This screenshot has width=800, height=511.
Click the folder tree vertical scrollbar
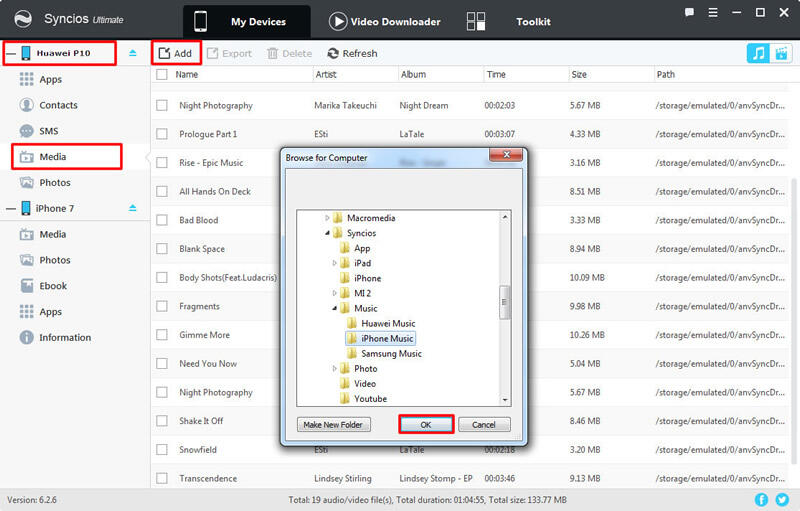(505, 300)
